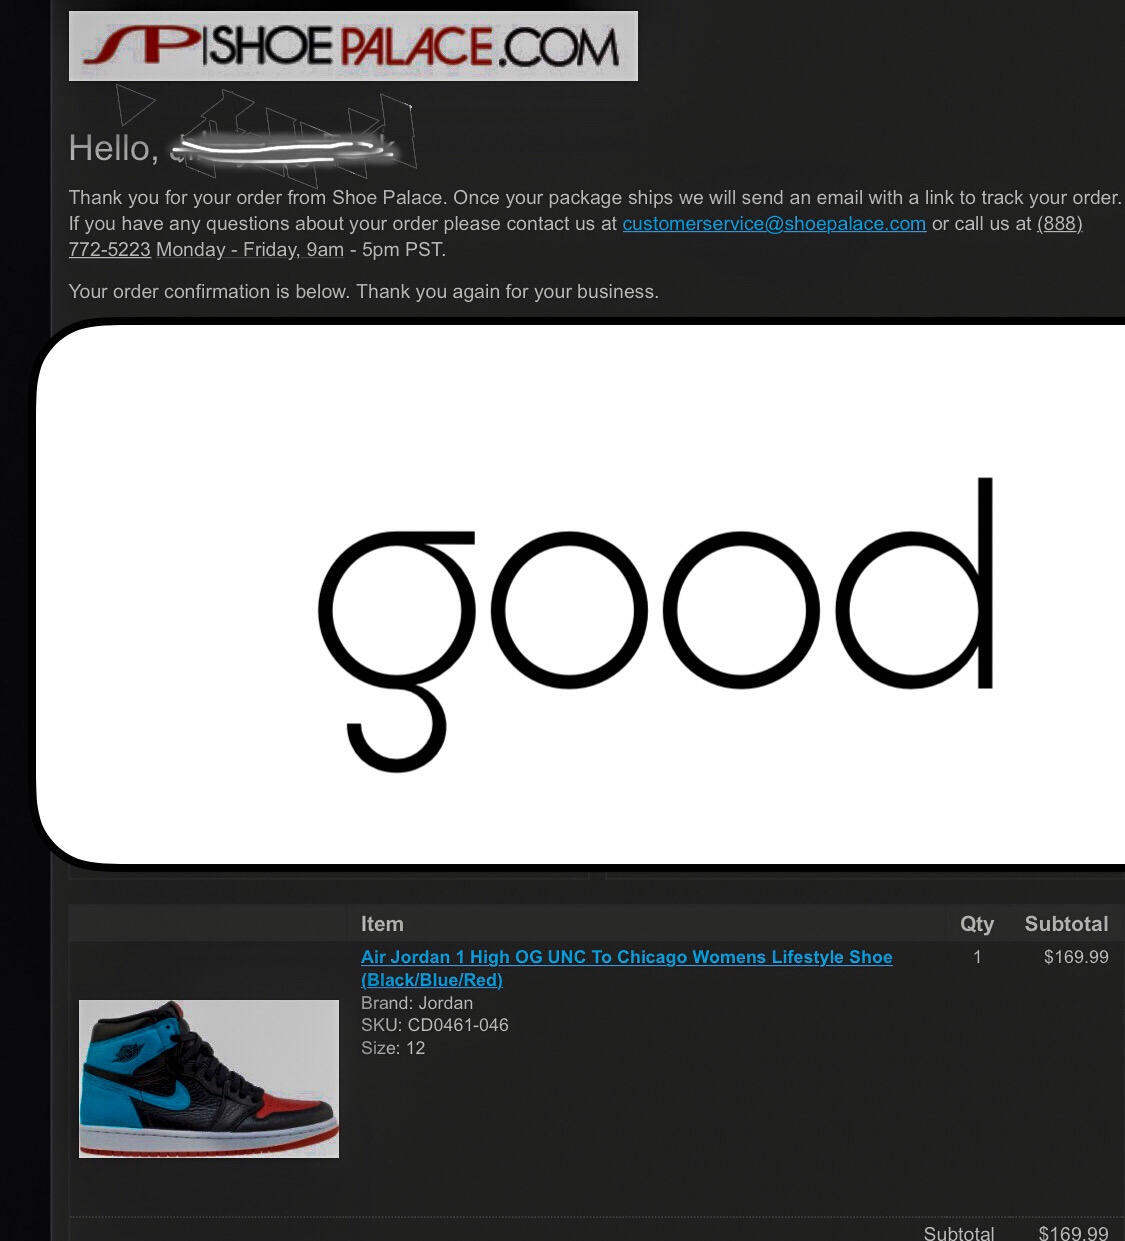Viewport: 1125px width, 1241px height.
Task: Click the Subtotal column header
Action: point(1066,924)
